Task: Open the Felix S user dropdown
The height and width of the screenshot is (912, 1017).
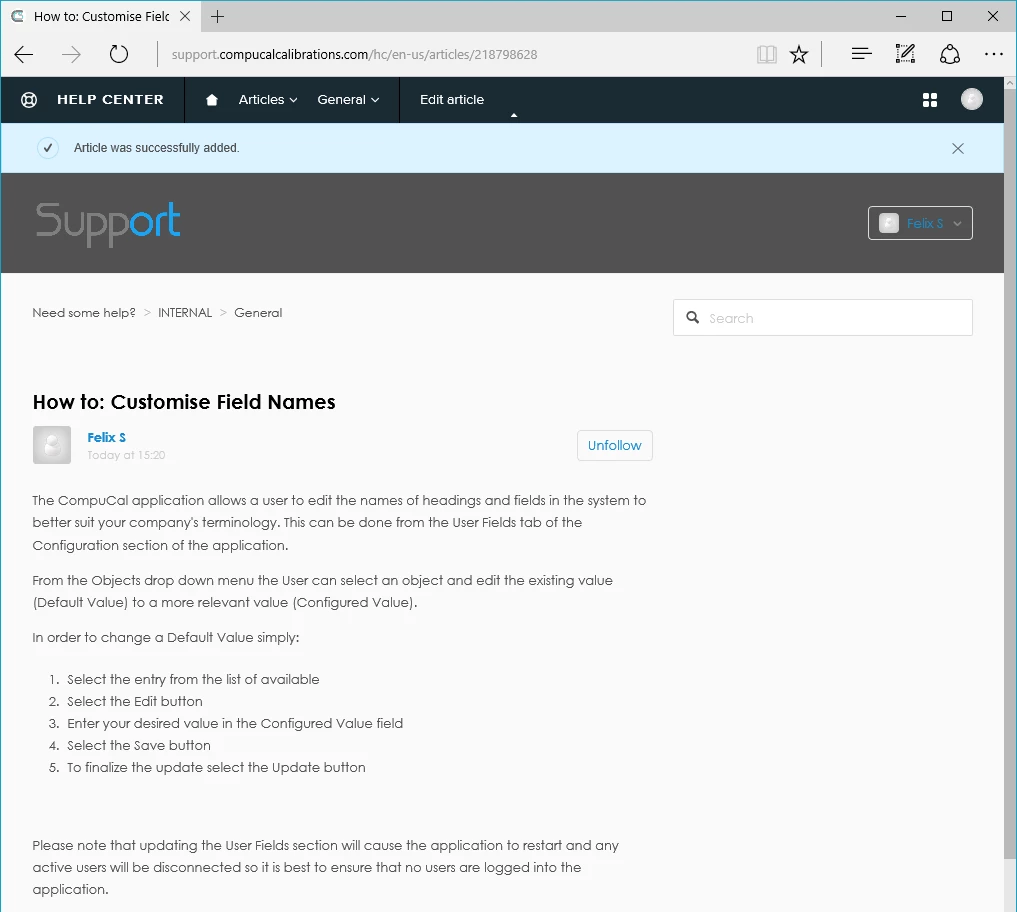Action: pos(920,223)
